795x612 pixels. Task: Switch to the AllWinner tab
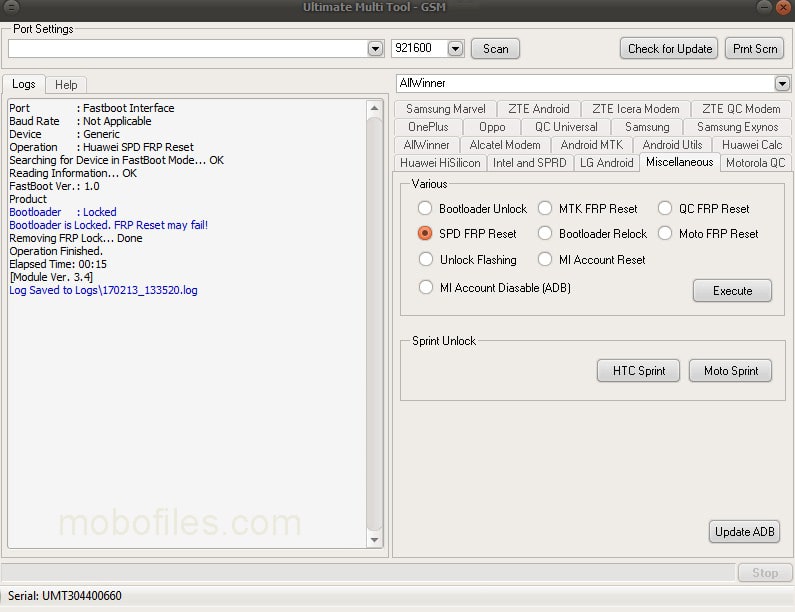pyautogui.click(x=426, y=145)
